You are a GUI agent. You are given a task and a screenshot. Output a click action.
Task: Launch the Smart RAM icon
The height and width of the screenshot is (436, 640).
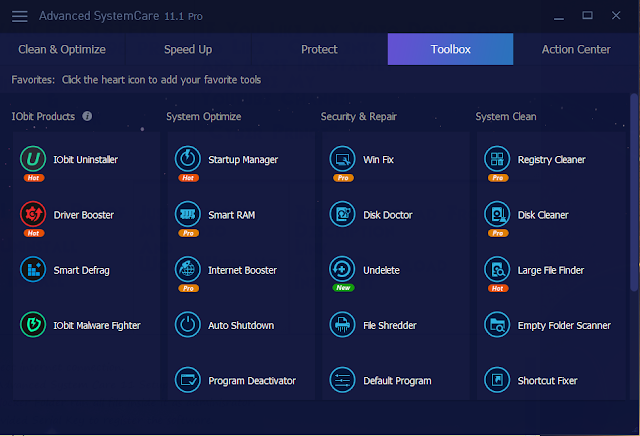[x=188, y=214]
